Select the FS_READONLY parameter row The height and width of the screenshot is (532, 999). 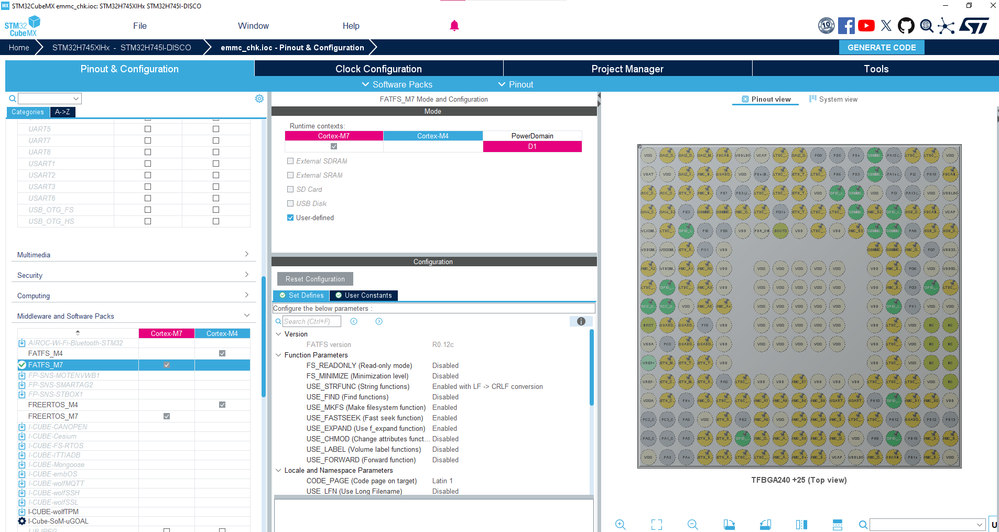pos(433,366)
